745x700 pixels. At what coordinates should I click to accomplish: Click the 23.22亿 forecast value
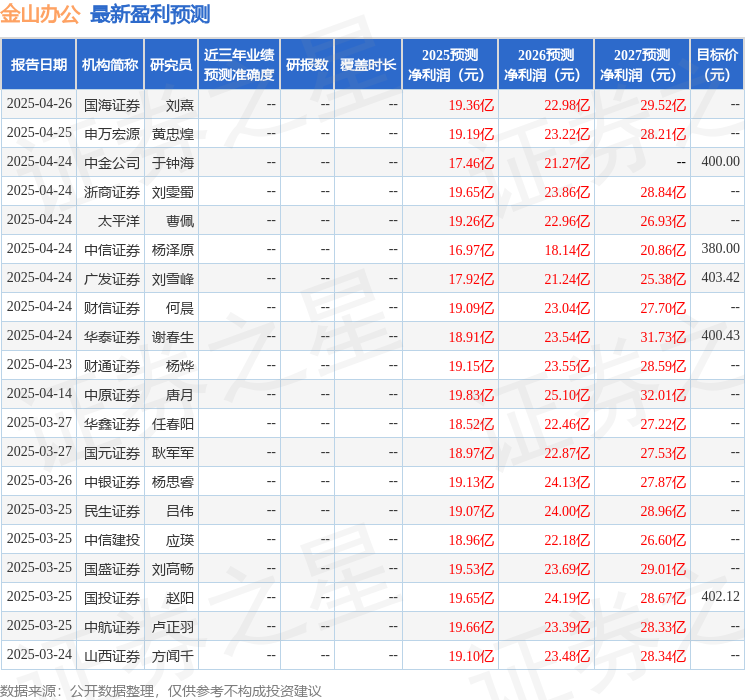pyautogui.click(x=567, y=134)
